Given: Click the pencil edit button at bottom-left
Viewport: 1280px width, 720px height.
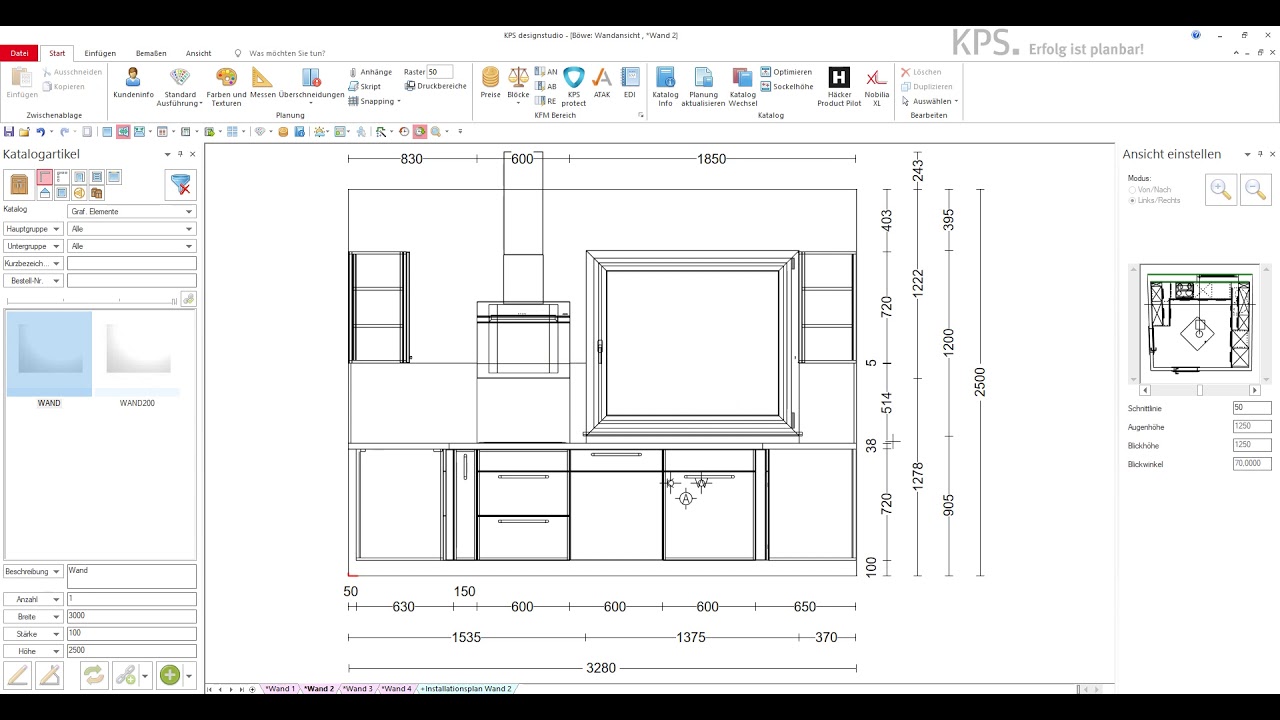Looking at the screenshot, I should 18,675.
